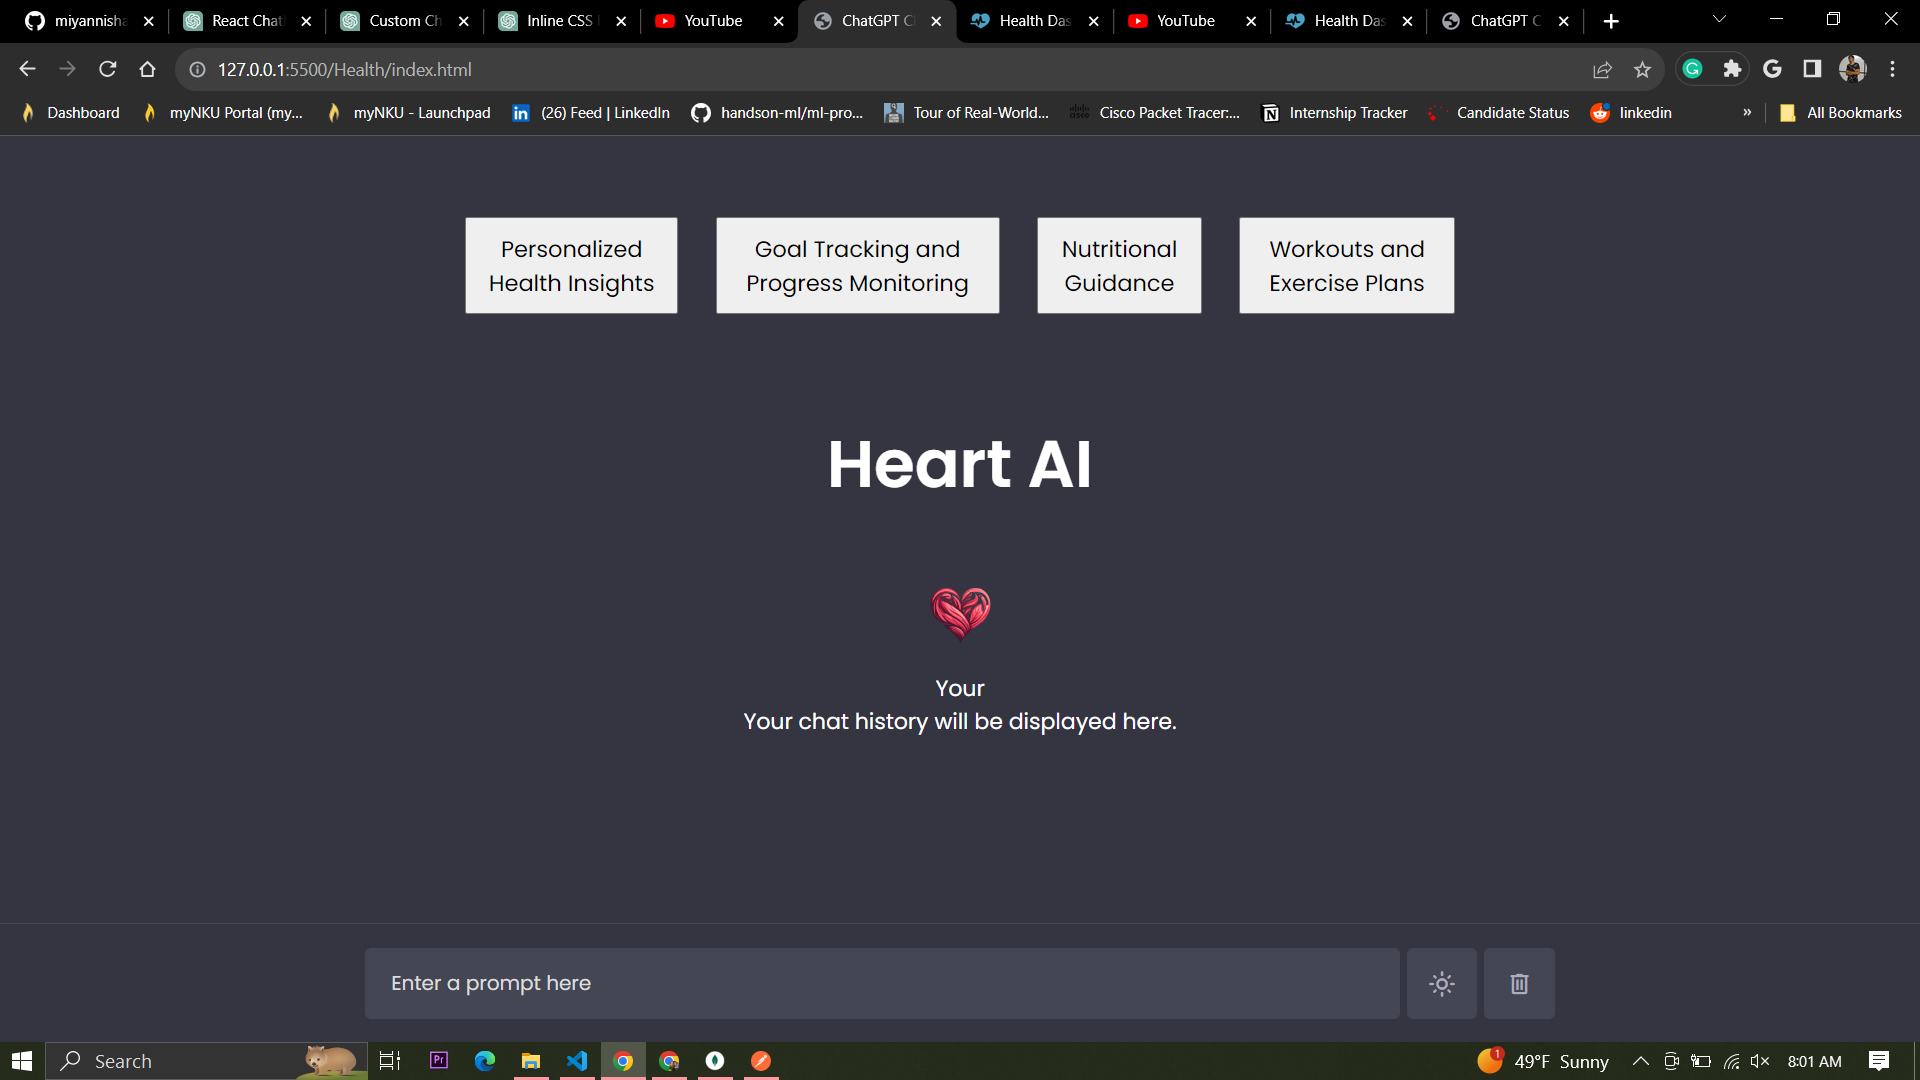1920x1080 pixels.
Task: Select Nutritional Guidance button
Action: [x=1119, y=265]
